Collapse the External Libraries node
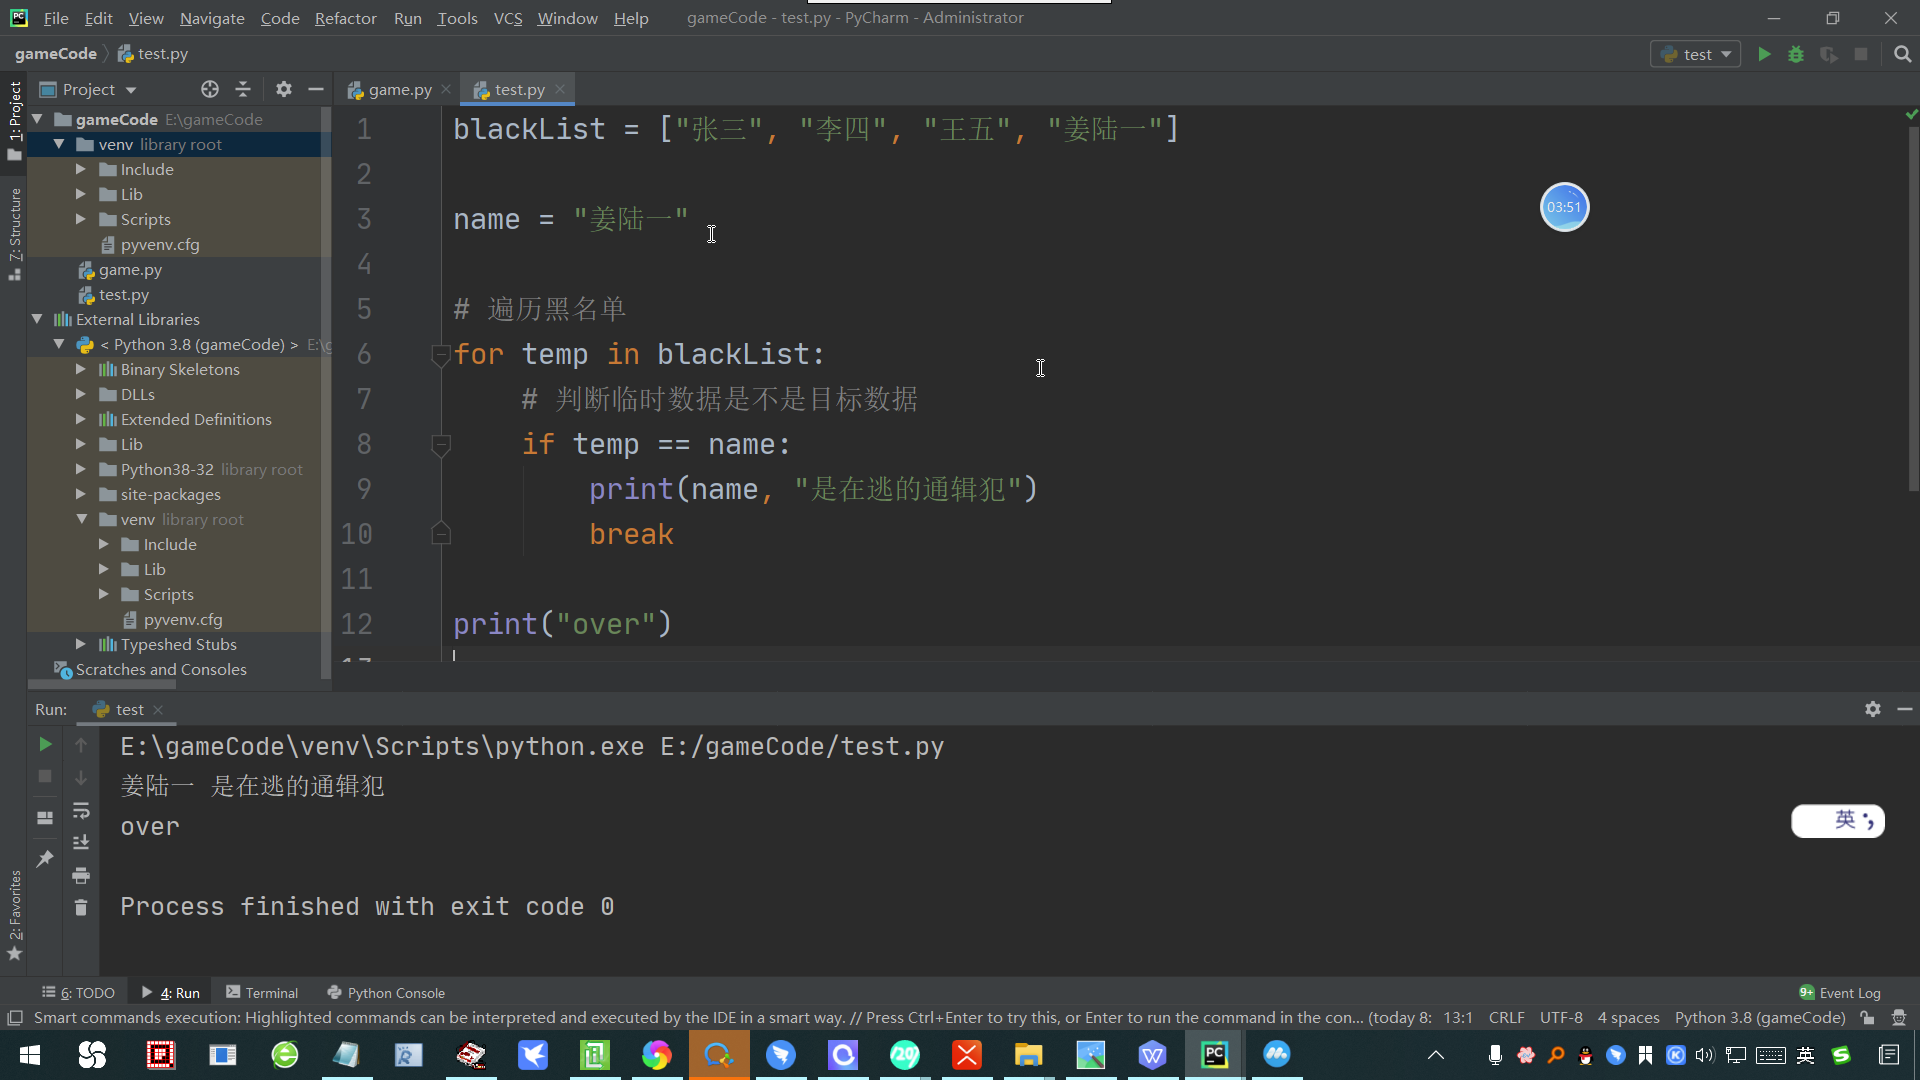 [37, 319]
